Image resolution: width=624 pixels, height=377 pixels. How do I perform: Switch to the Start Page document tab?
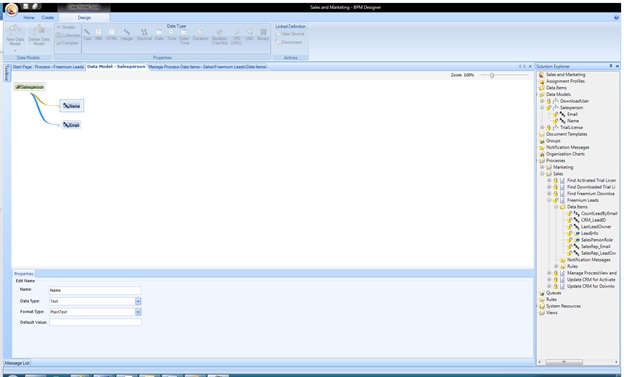(22, 67)
